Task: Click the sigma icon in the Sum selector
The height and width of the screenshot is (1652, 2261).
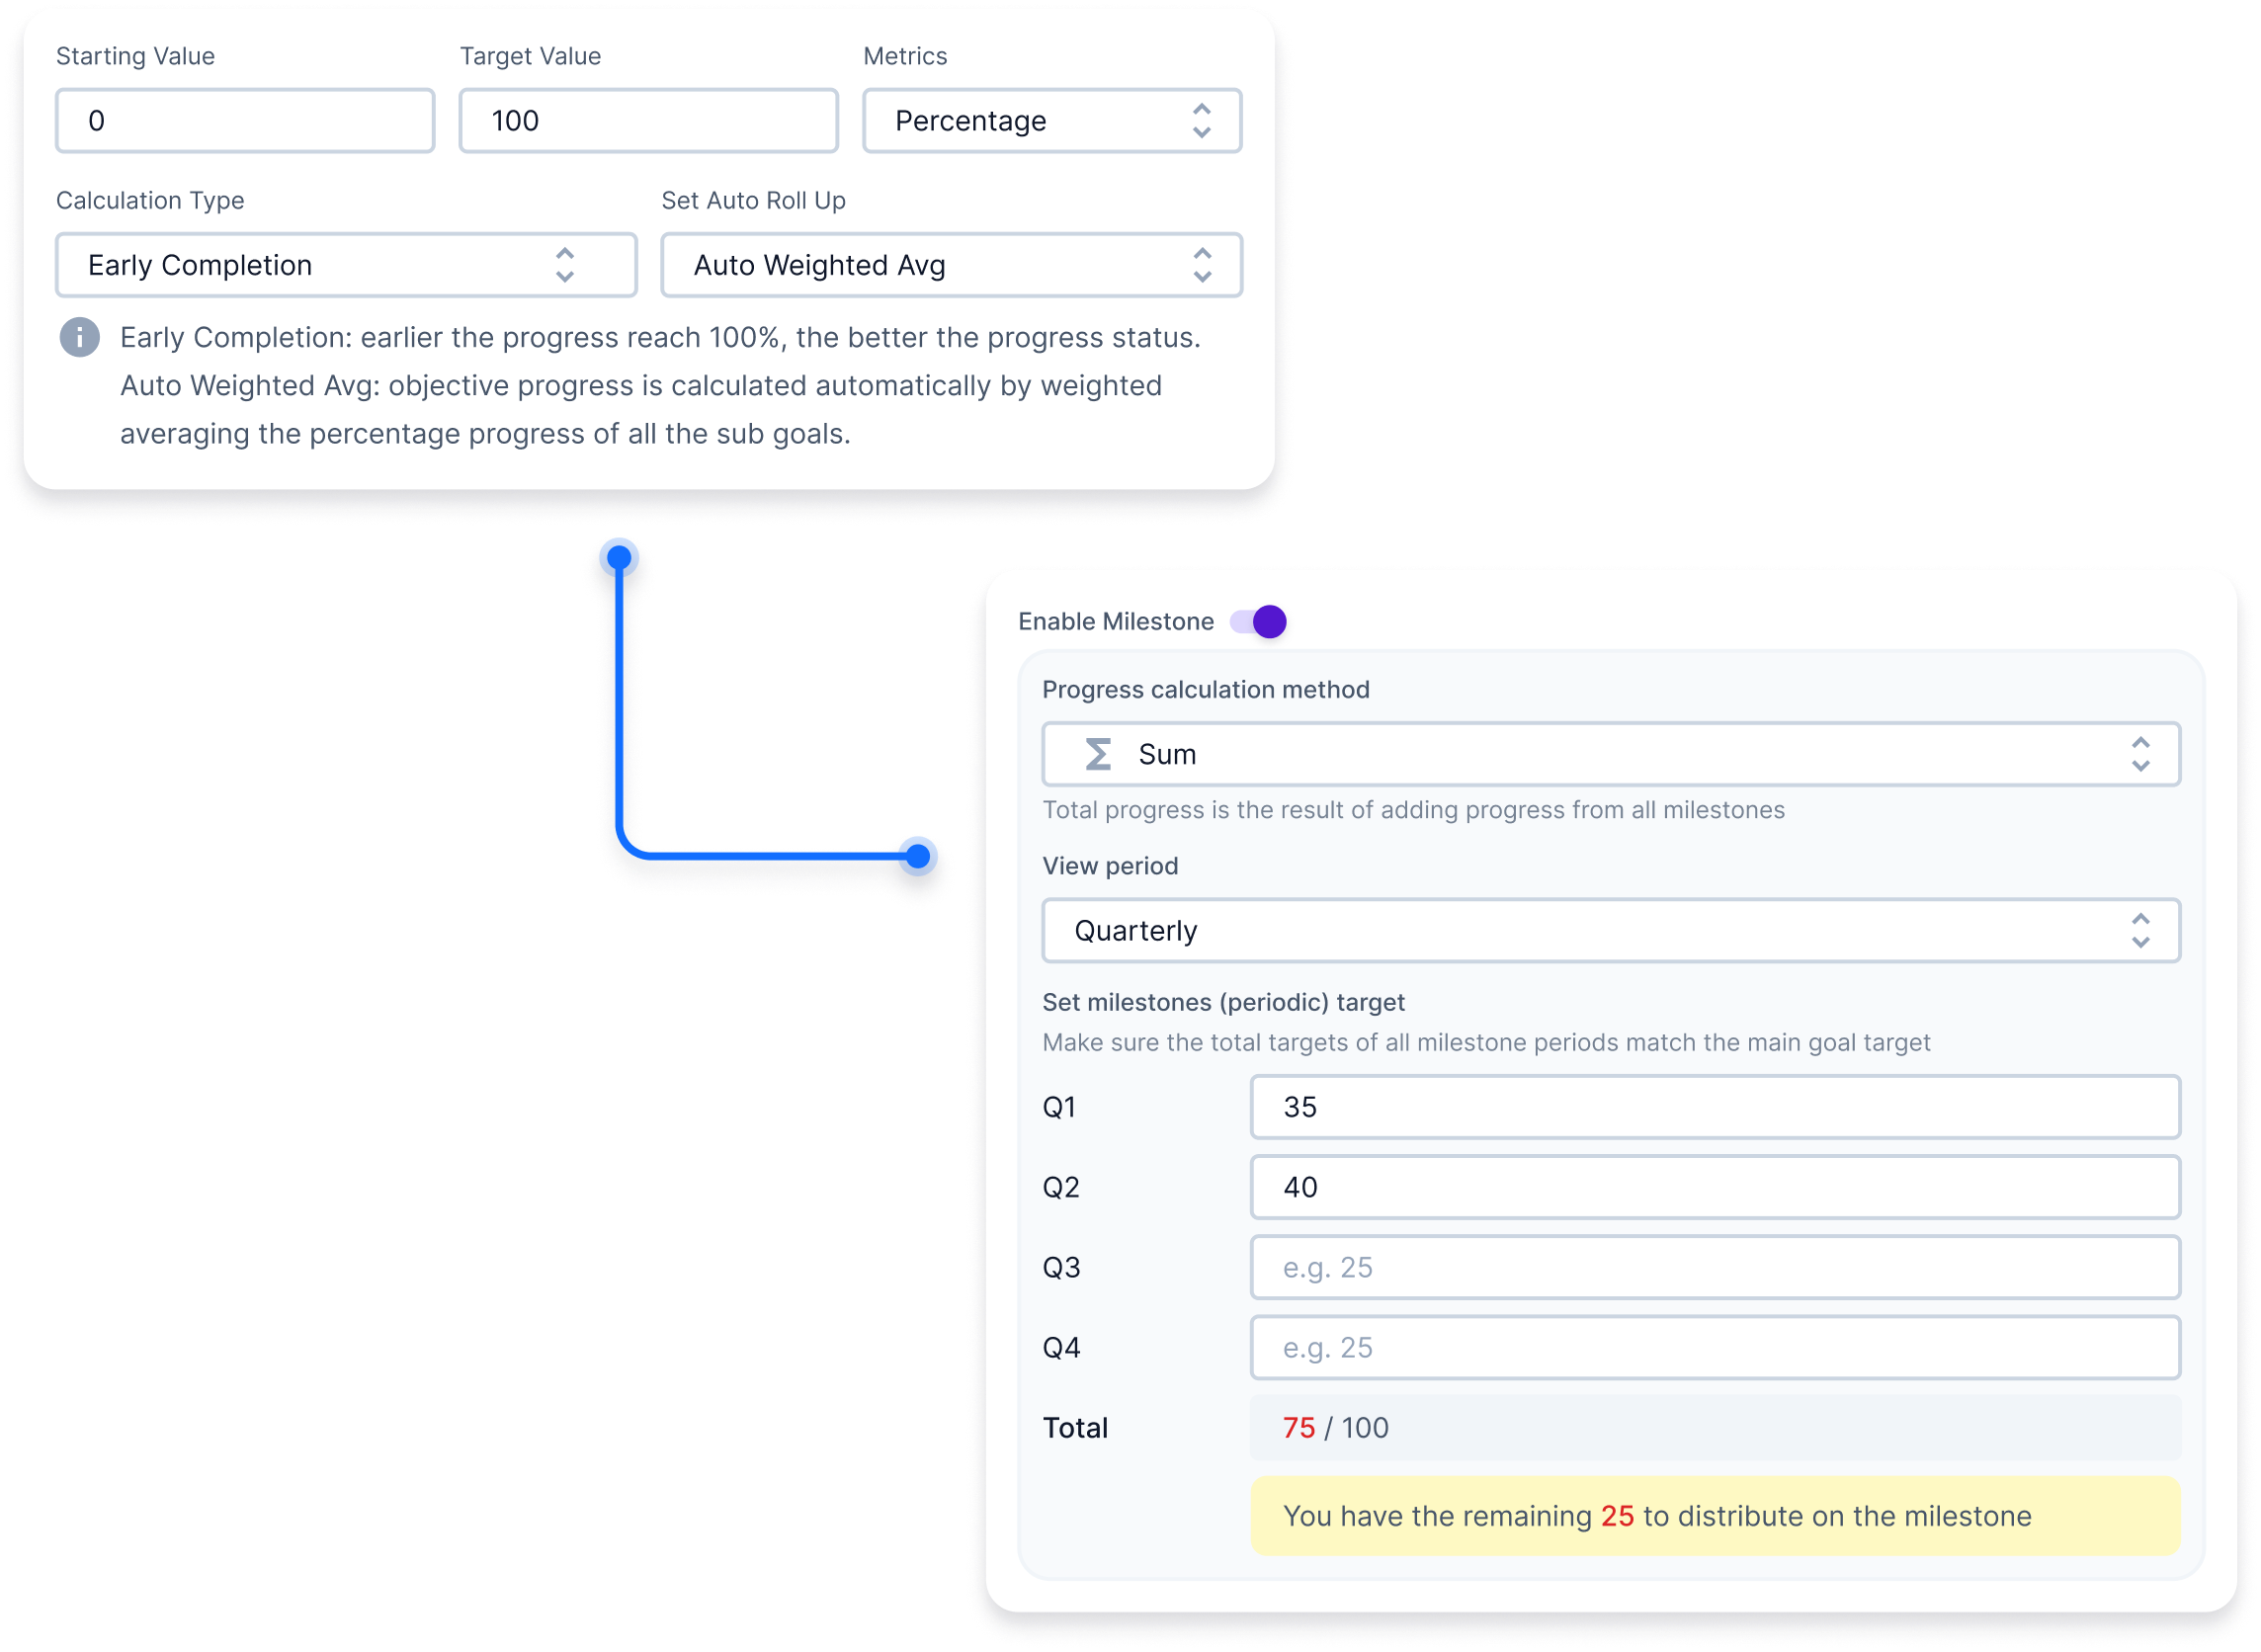Action: 1100,754
